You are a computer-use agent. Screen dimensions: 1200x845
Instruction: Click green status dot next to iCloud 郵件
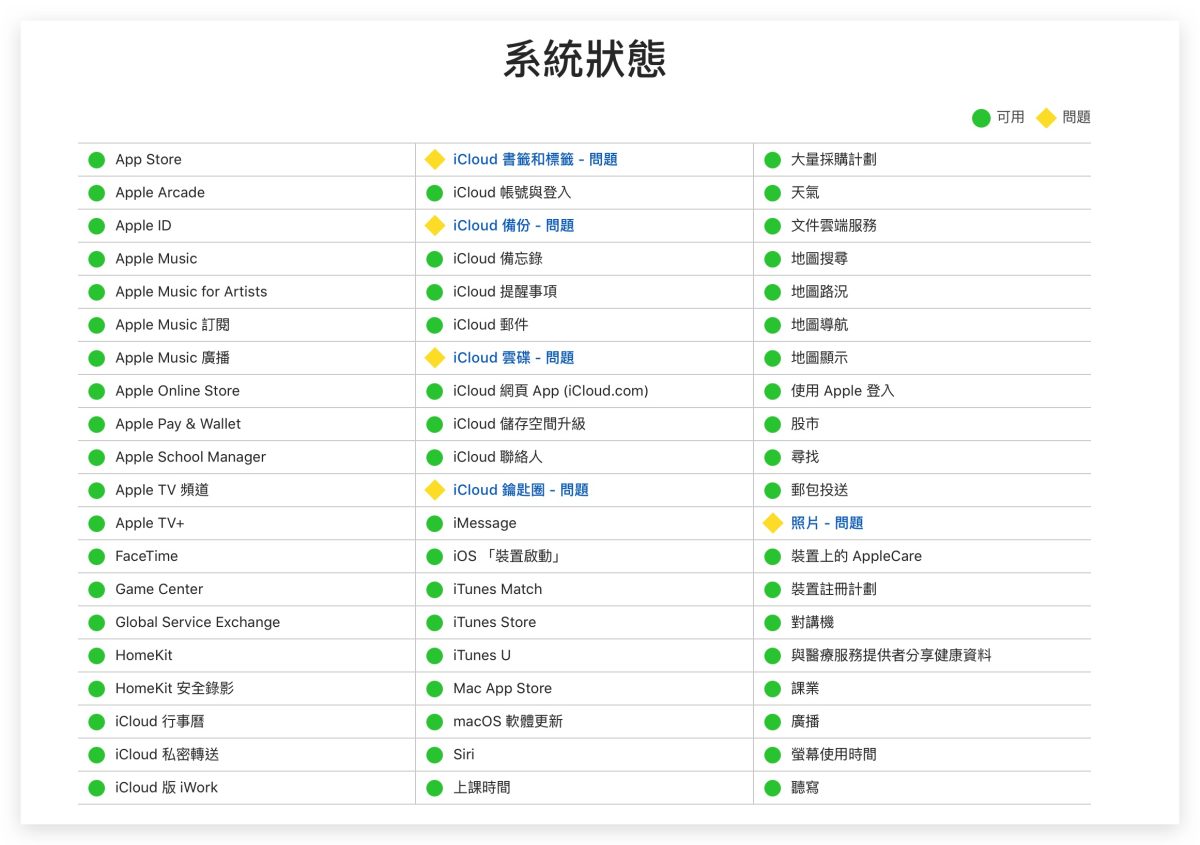434,324
